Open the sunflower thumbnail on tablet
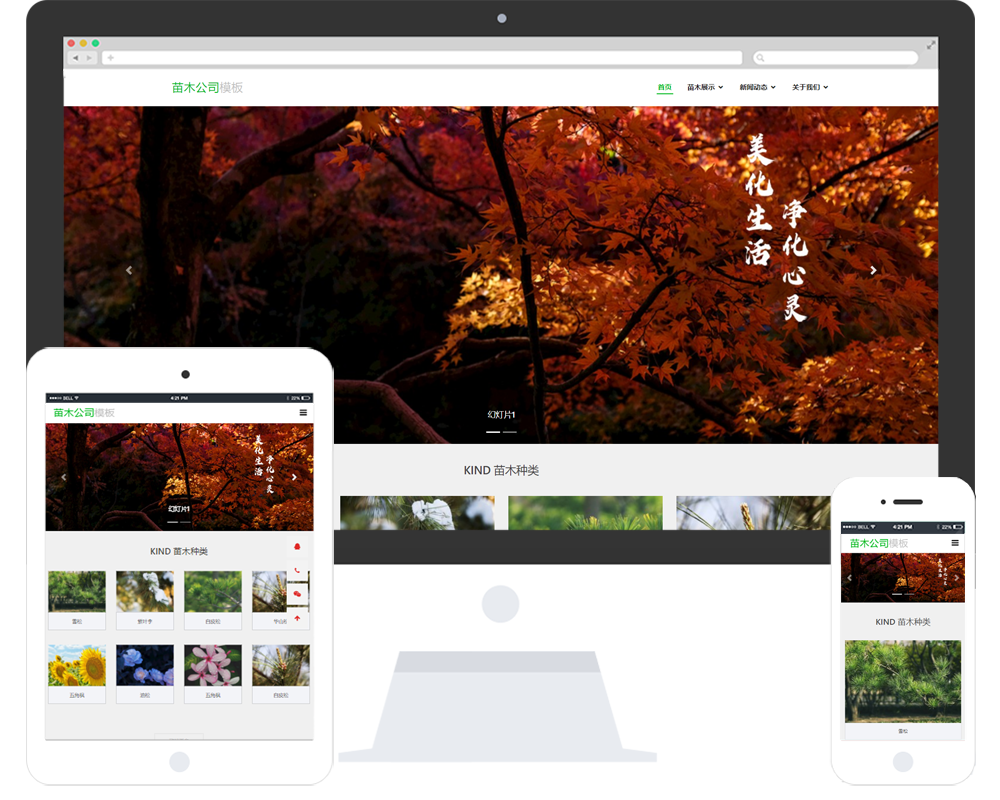The height and width of the screenshot is (800, 1000). pos(77,665)
